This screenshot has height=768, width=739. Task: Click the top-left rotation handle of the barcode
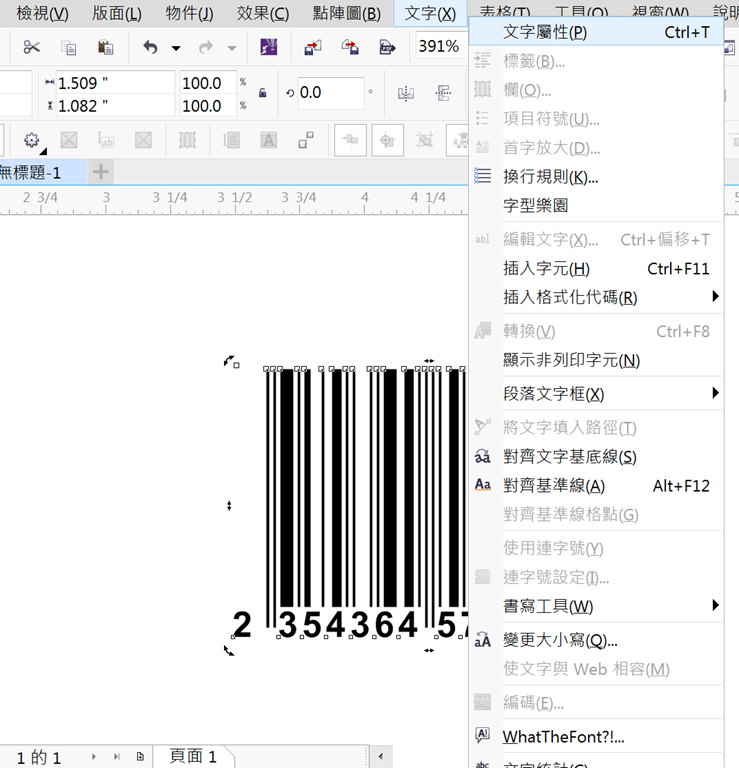229,361
